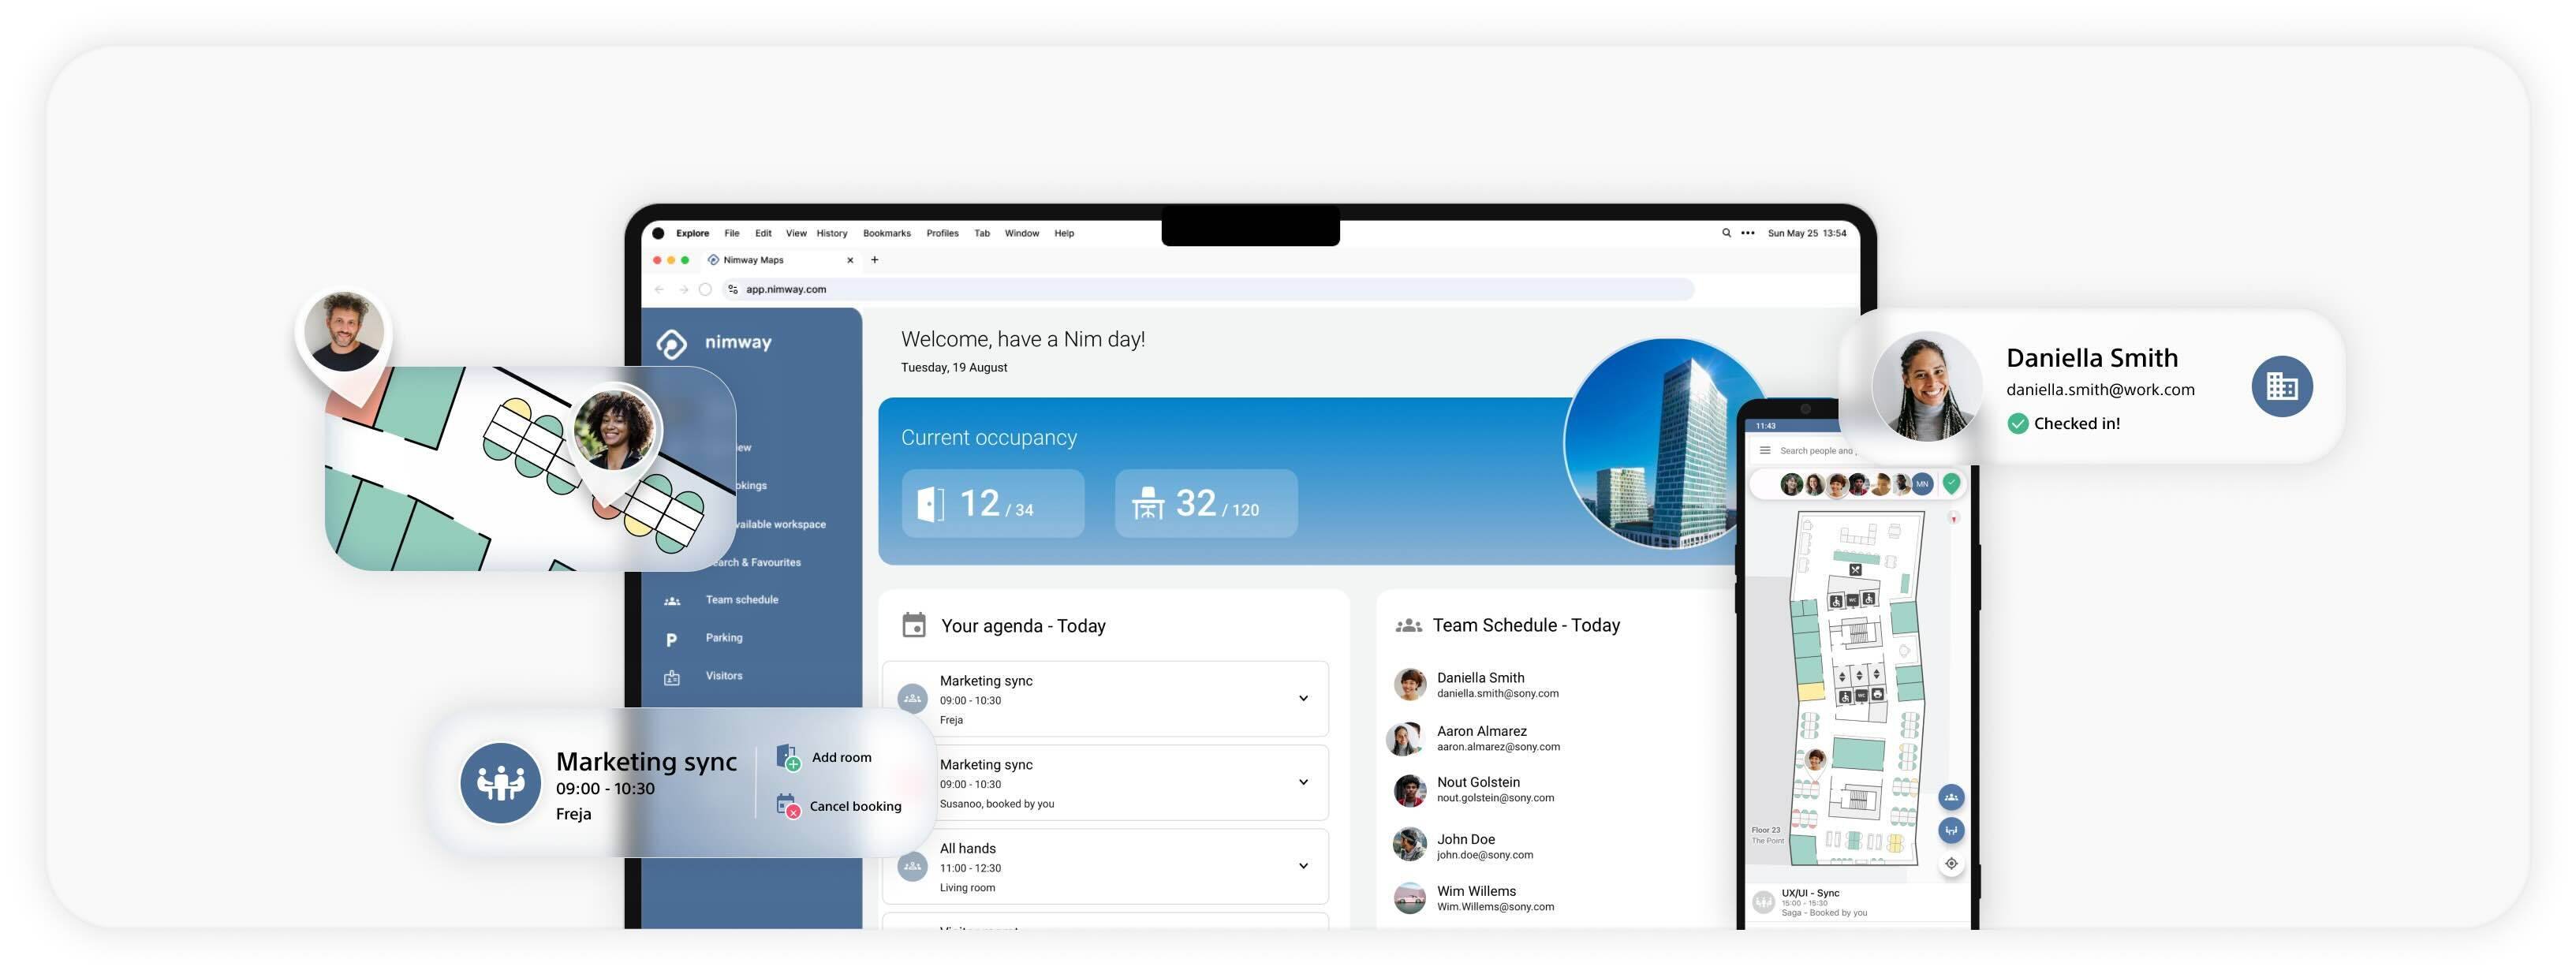Open Visitors from the sidebar
Image resolution: width=2576 pixels, height=974 pixels.
(x=723, y=676)
